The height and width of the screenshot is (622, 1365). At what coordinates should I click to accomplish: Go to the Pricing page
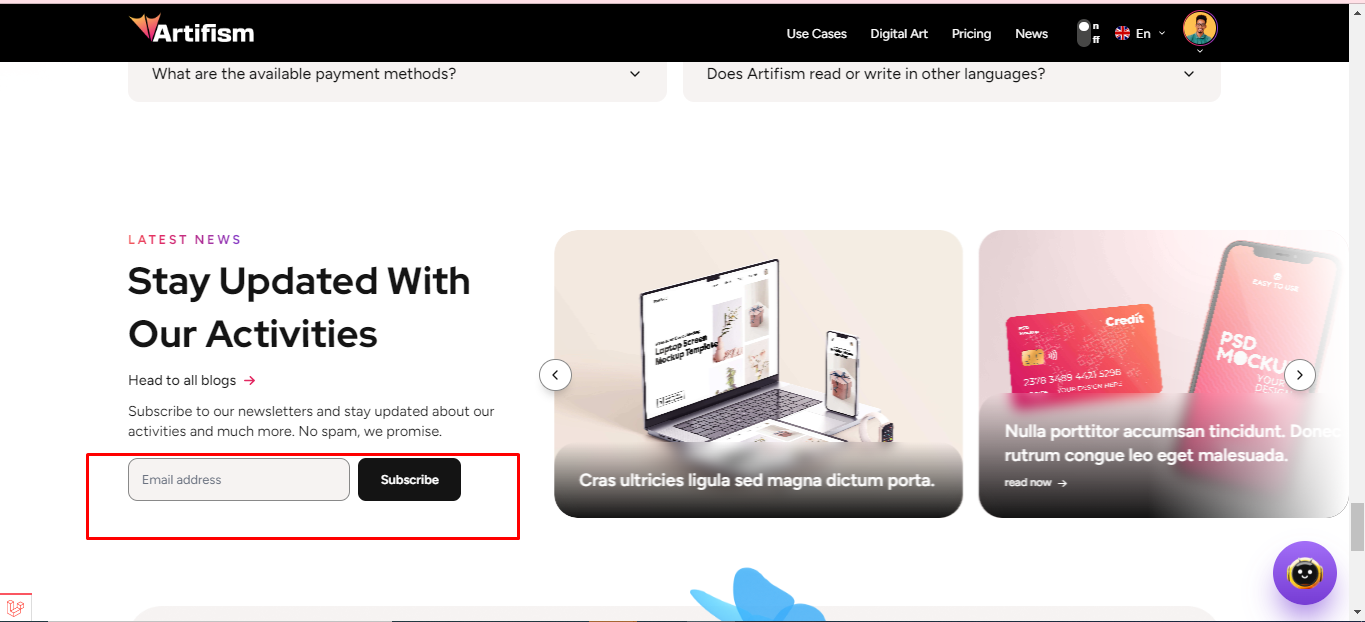pyautogui.click(x=971, y=33)
